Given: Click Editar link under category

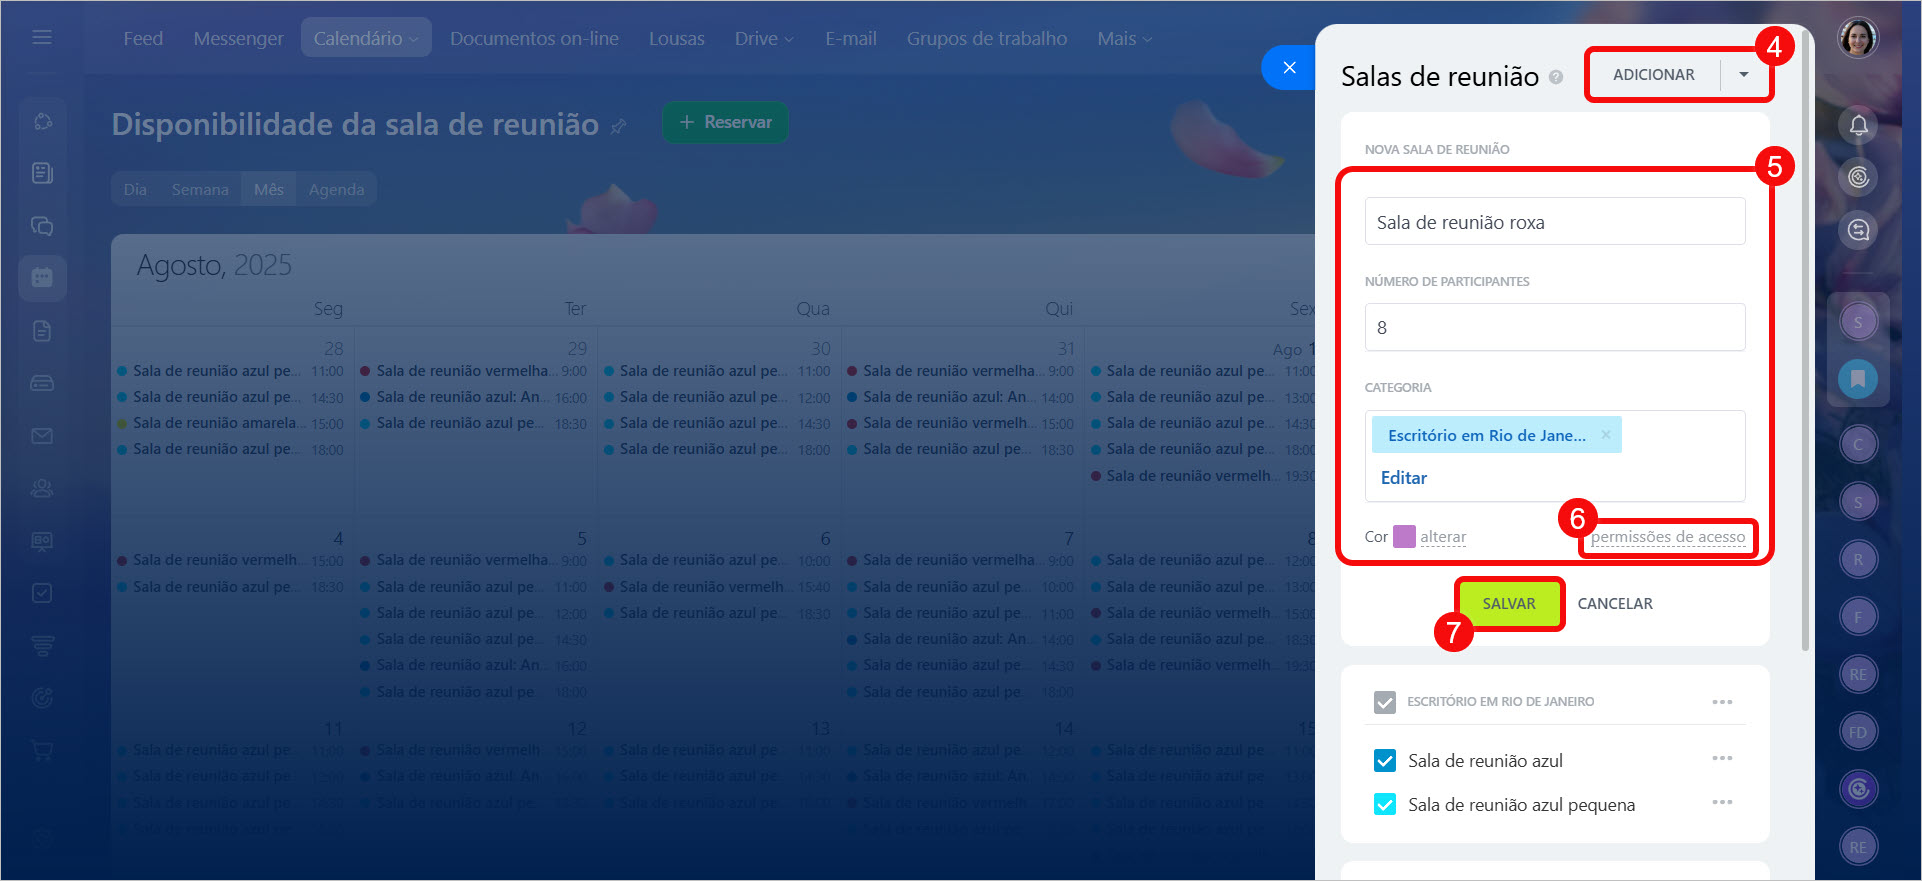Looking at the screenshot, I should 1404,478.
